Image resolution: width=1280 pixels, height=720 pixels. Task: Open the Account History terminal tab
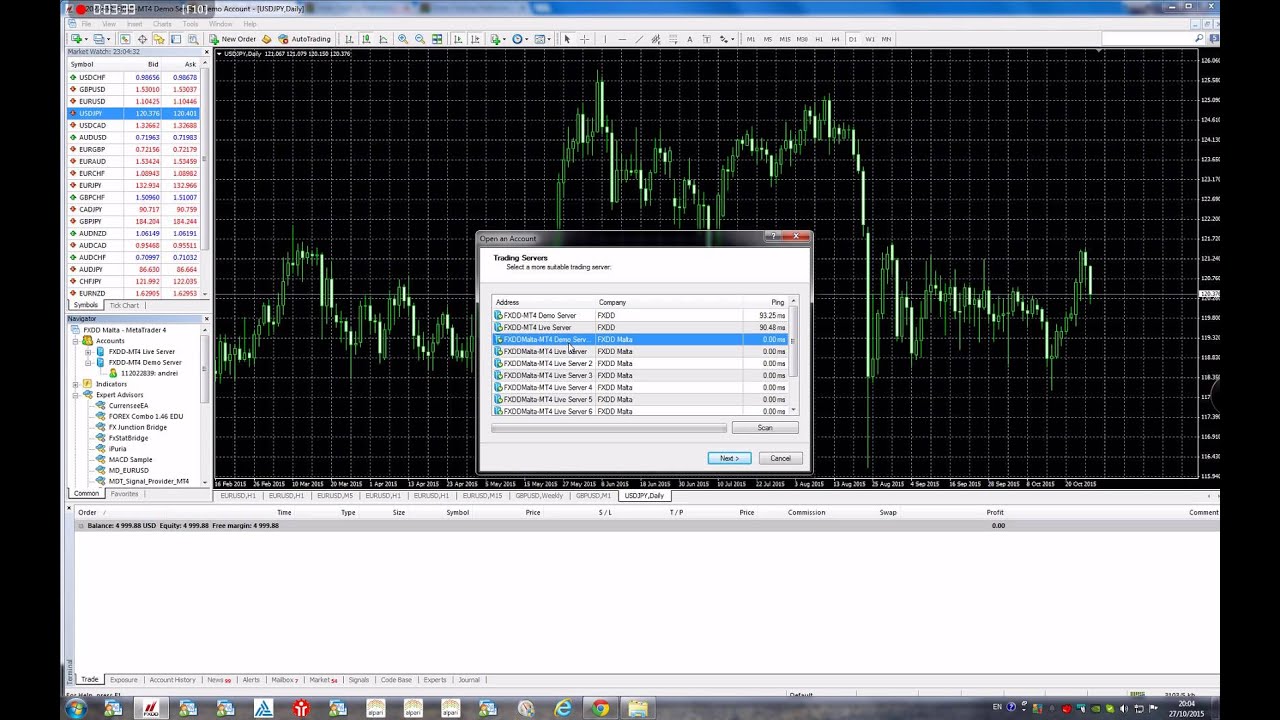click(x=172, y=680)
